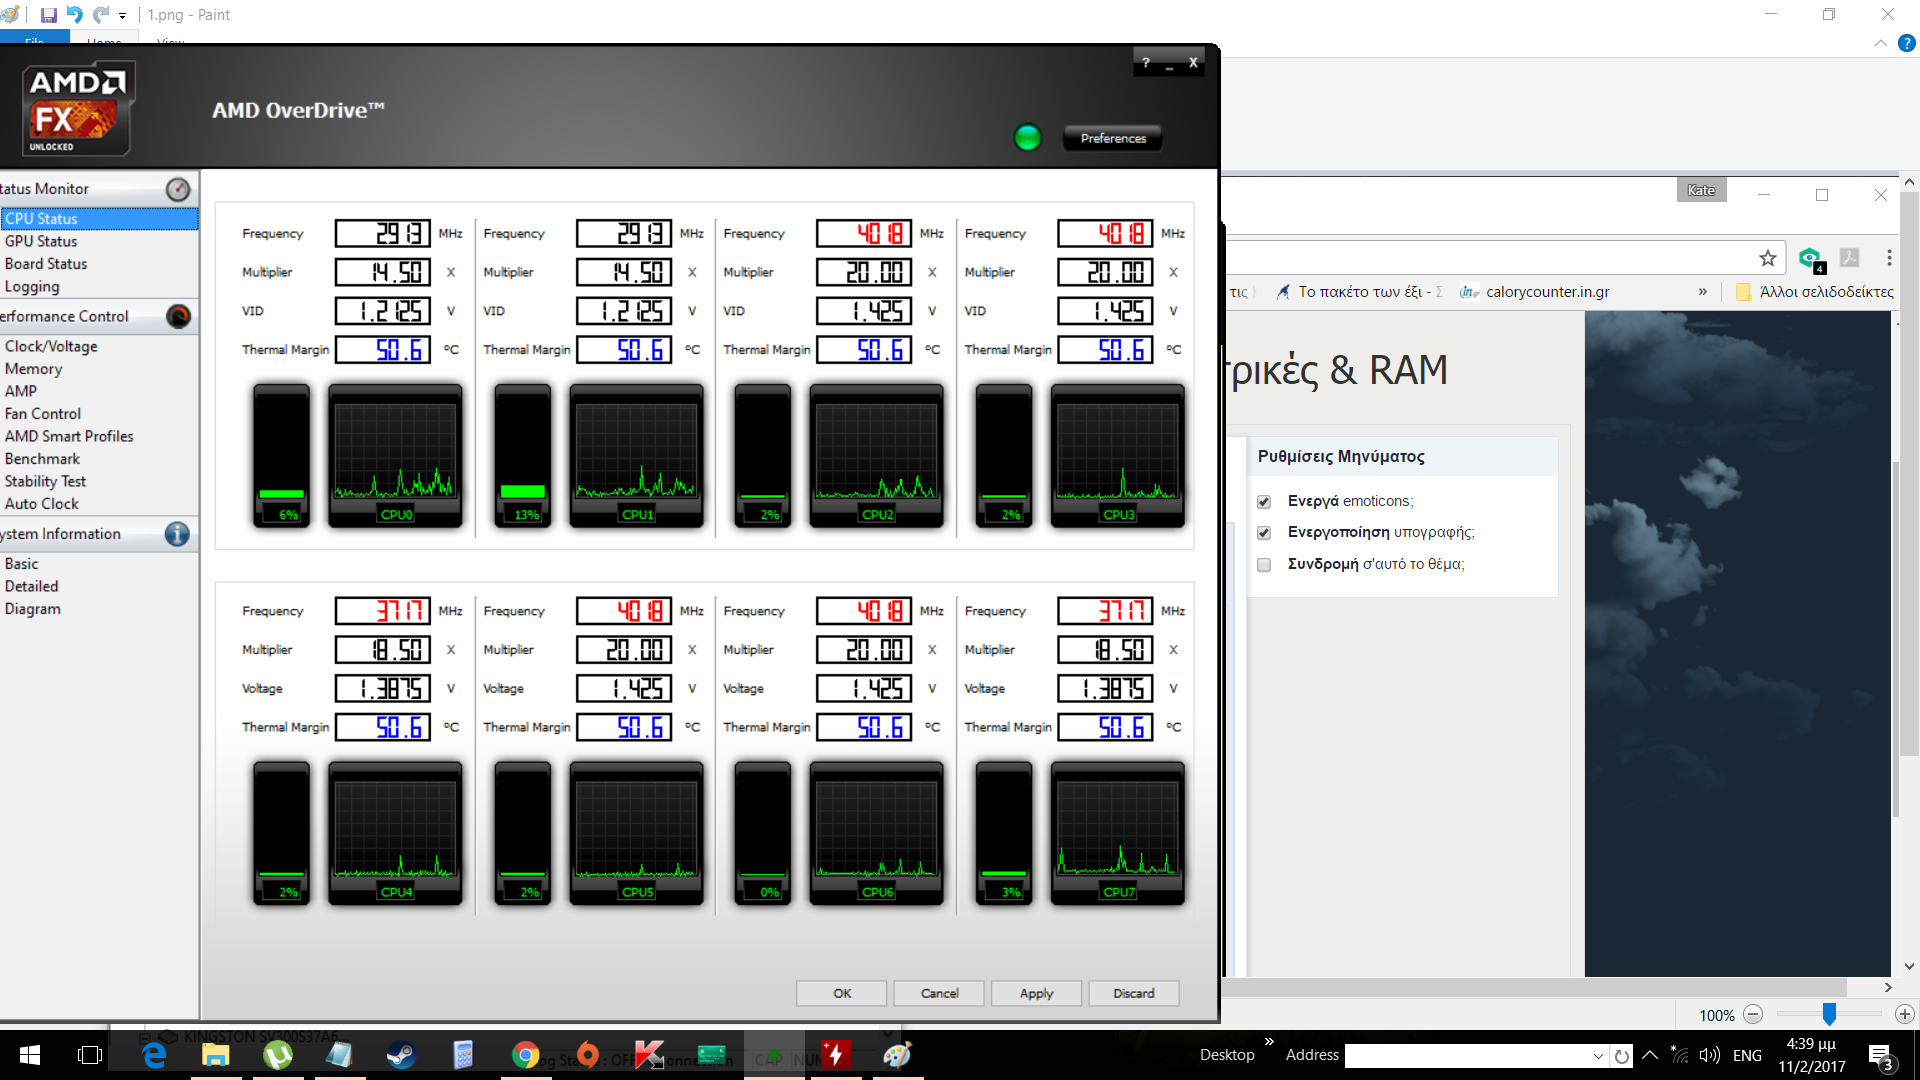
Task: Open the taskbar Address bar dropdown
Action: coord(1598,1056)
